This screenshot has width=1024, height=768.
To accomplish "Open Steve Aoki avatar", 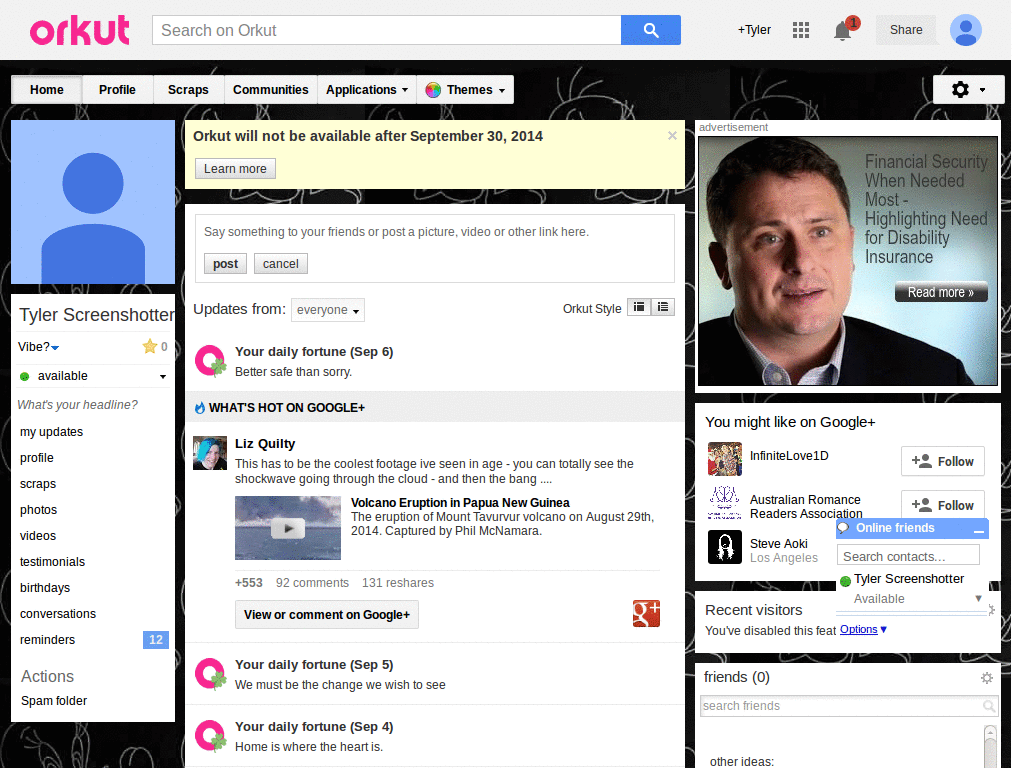I will click(724, 547).
